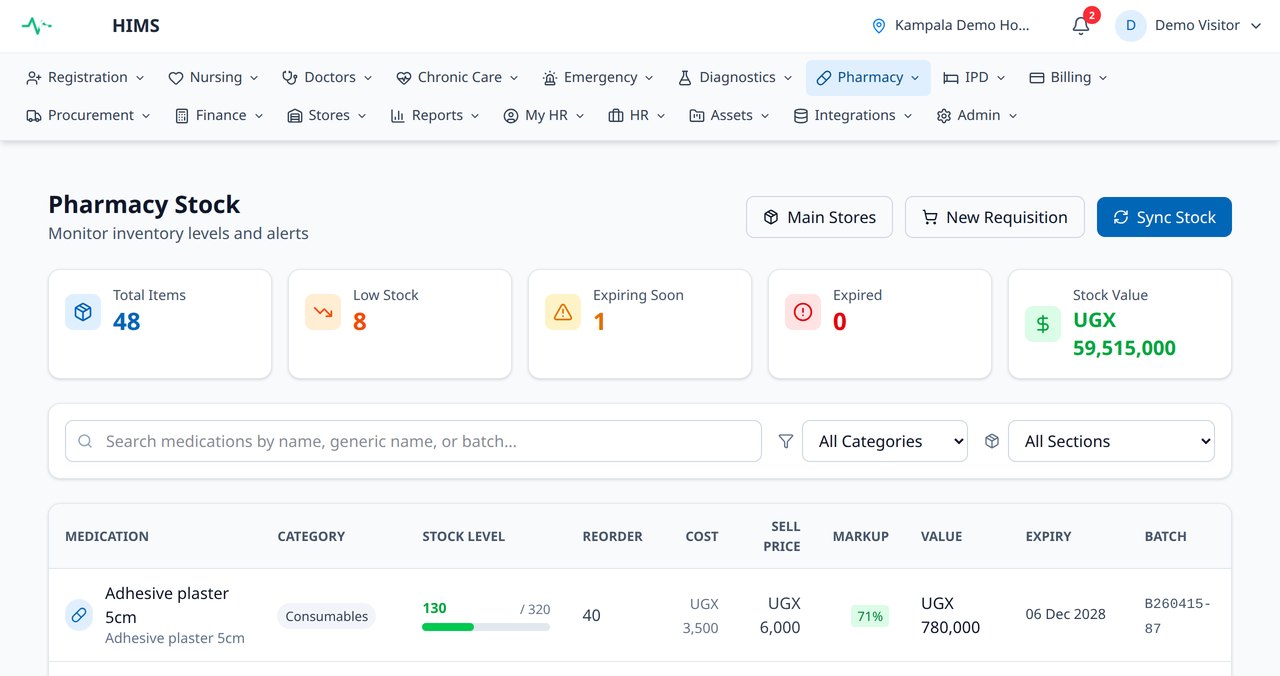Expand the Doctors menu
Viewport: 1280px width, 676px height.
coord(327,78)
